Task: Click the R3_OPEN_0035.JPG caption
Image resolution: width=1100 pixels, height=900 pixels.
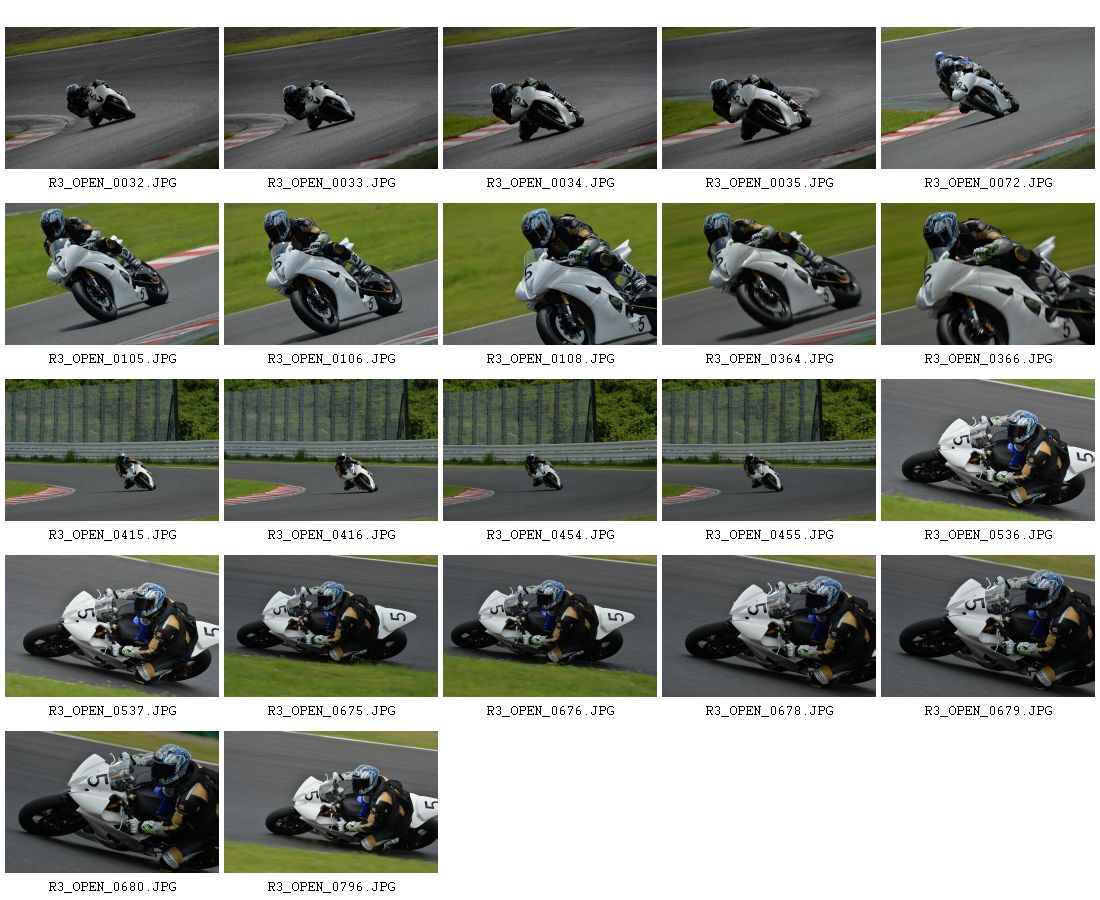Action: 770,183
